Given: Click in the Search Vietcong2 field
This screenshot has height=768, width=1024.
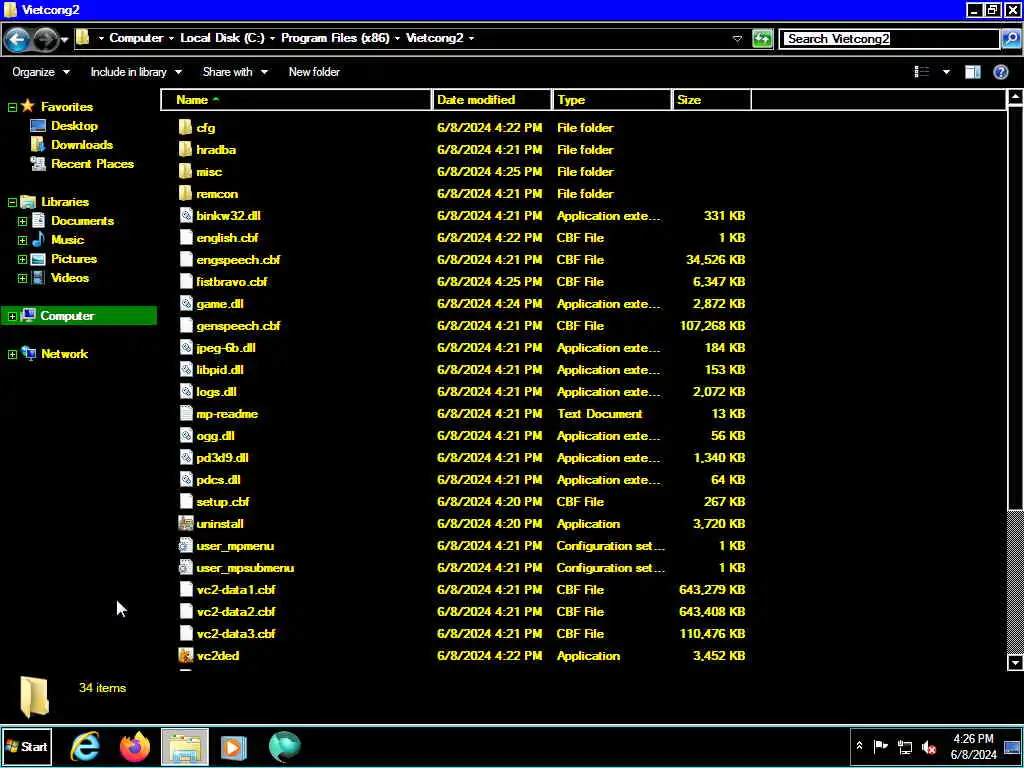Looking at the screenshot, I should [890, 39].
